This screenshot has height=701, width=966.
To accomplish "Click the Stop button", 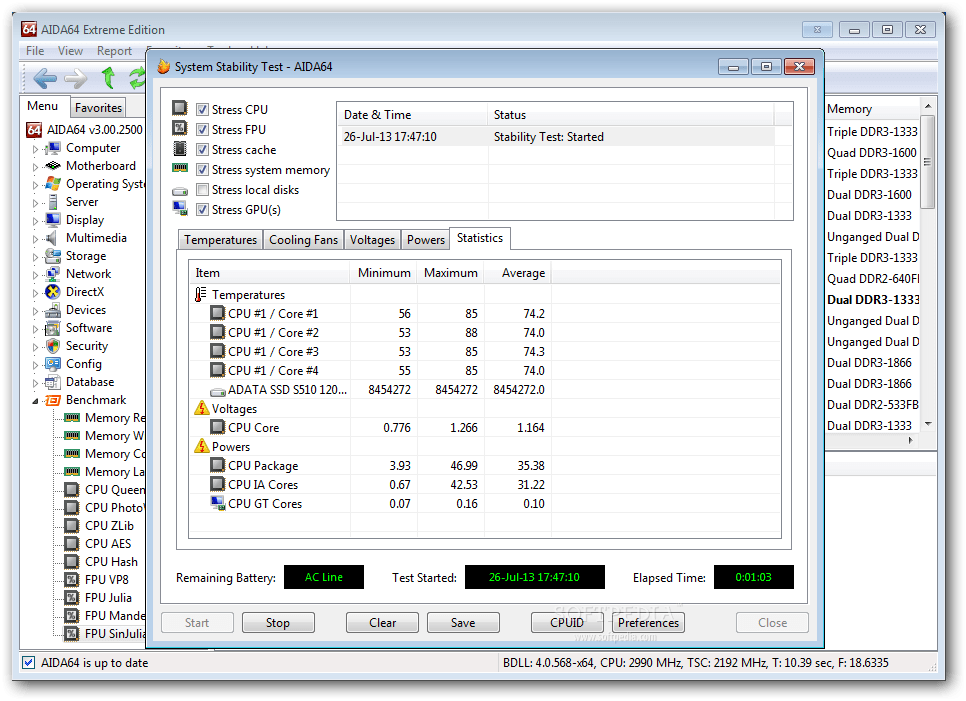I will point(278,623).
